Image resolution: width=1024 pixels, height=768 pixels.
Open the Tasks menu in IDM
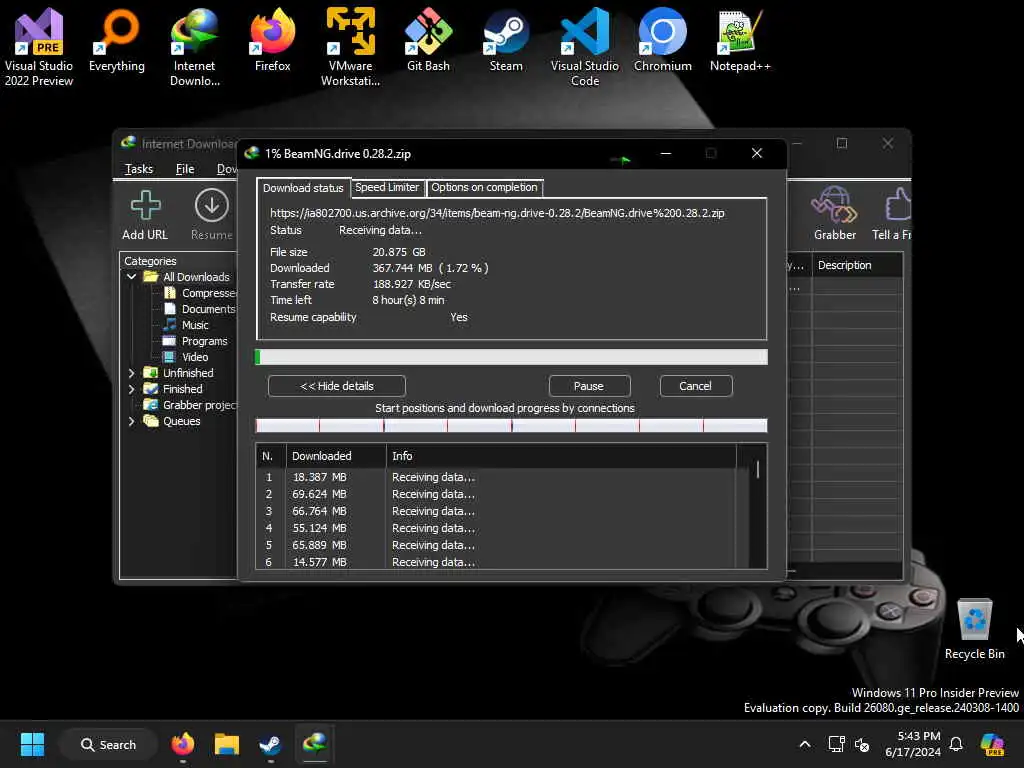coord(138,169)
